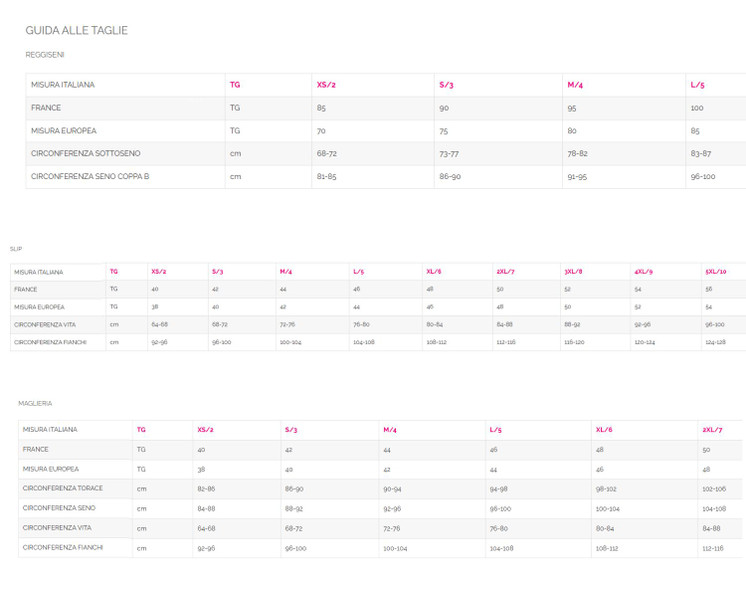Image resolution: width=746 pixels, height=597 pixels.
Task: Click value '90' in Reggiseni France row
Action: point(444,108)
